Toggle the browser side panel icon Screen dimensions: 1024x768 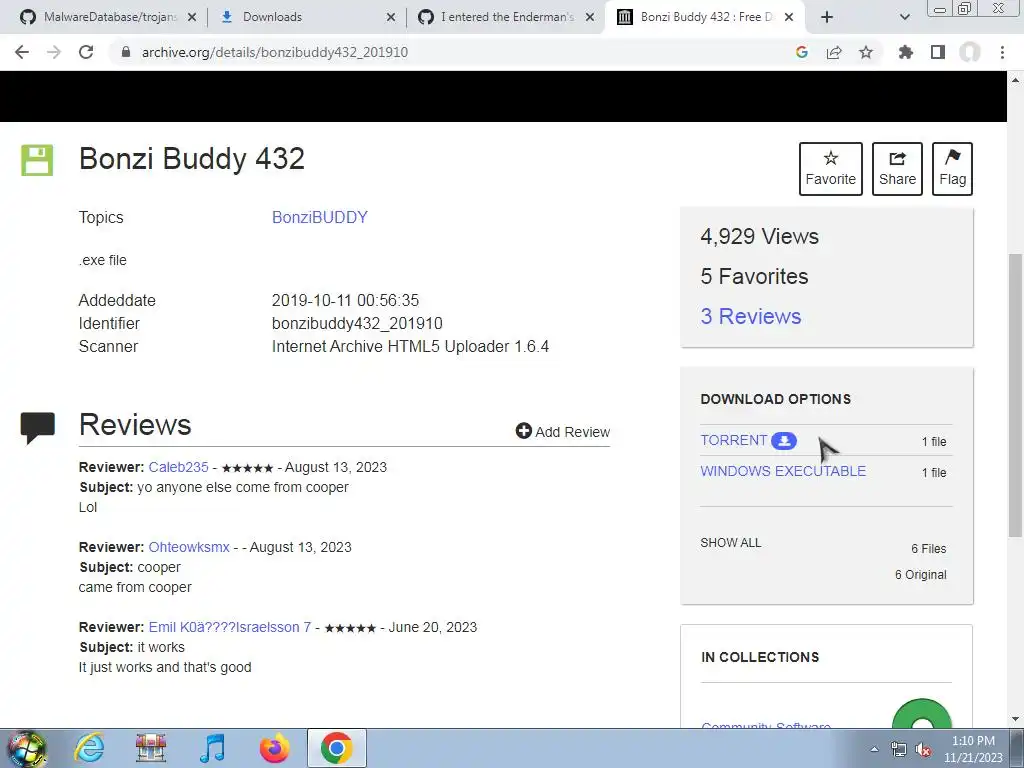point(938,52)
